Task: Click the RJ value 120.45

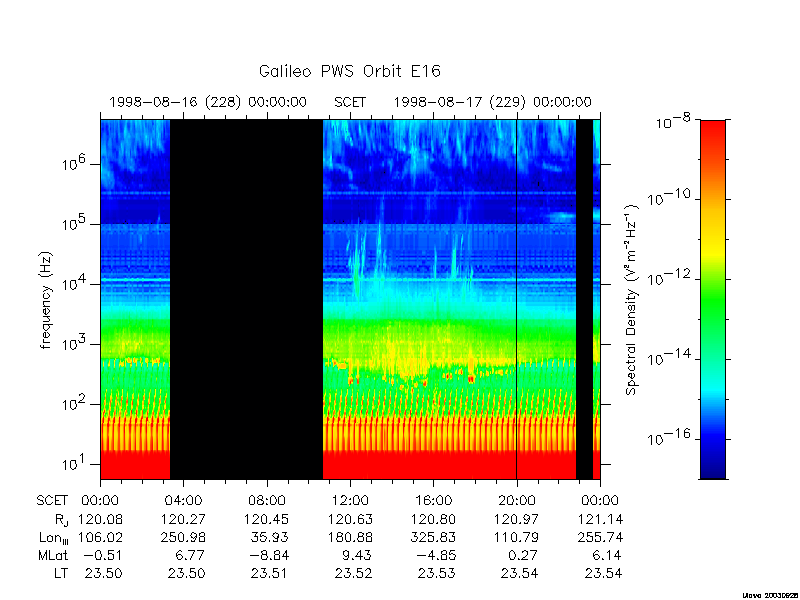Action: click(x=266, y=519)
